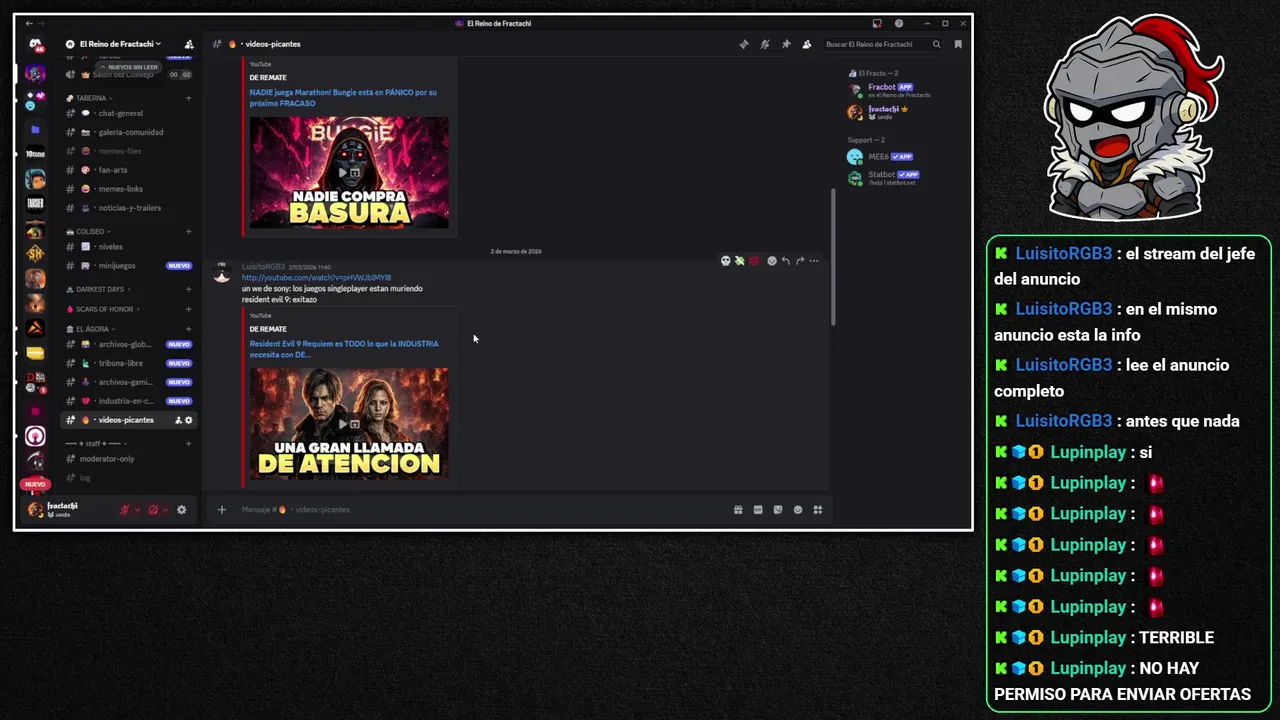
Task: Play NADIE COMPRA BASURA video thumbnail
Action: point(349,172)
